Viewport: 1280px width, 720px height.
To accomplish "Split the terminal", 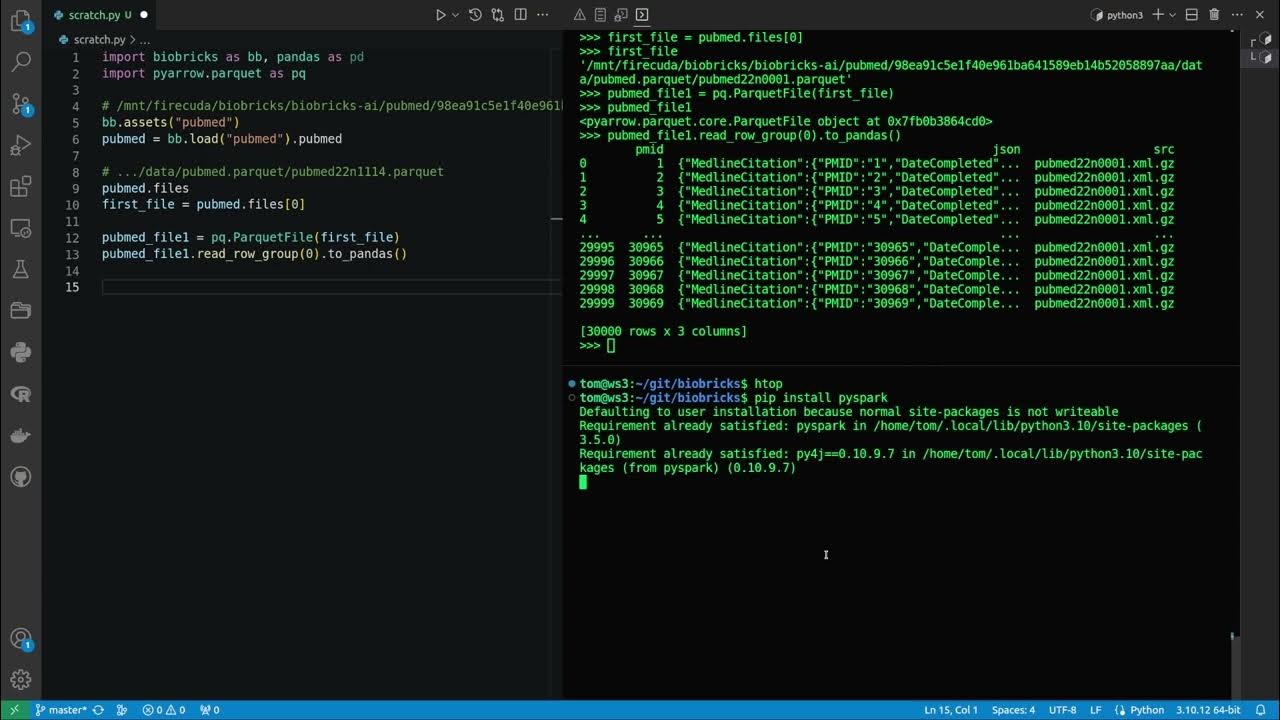I will 1191,15.
